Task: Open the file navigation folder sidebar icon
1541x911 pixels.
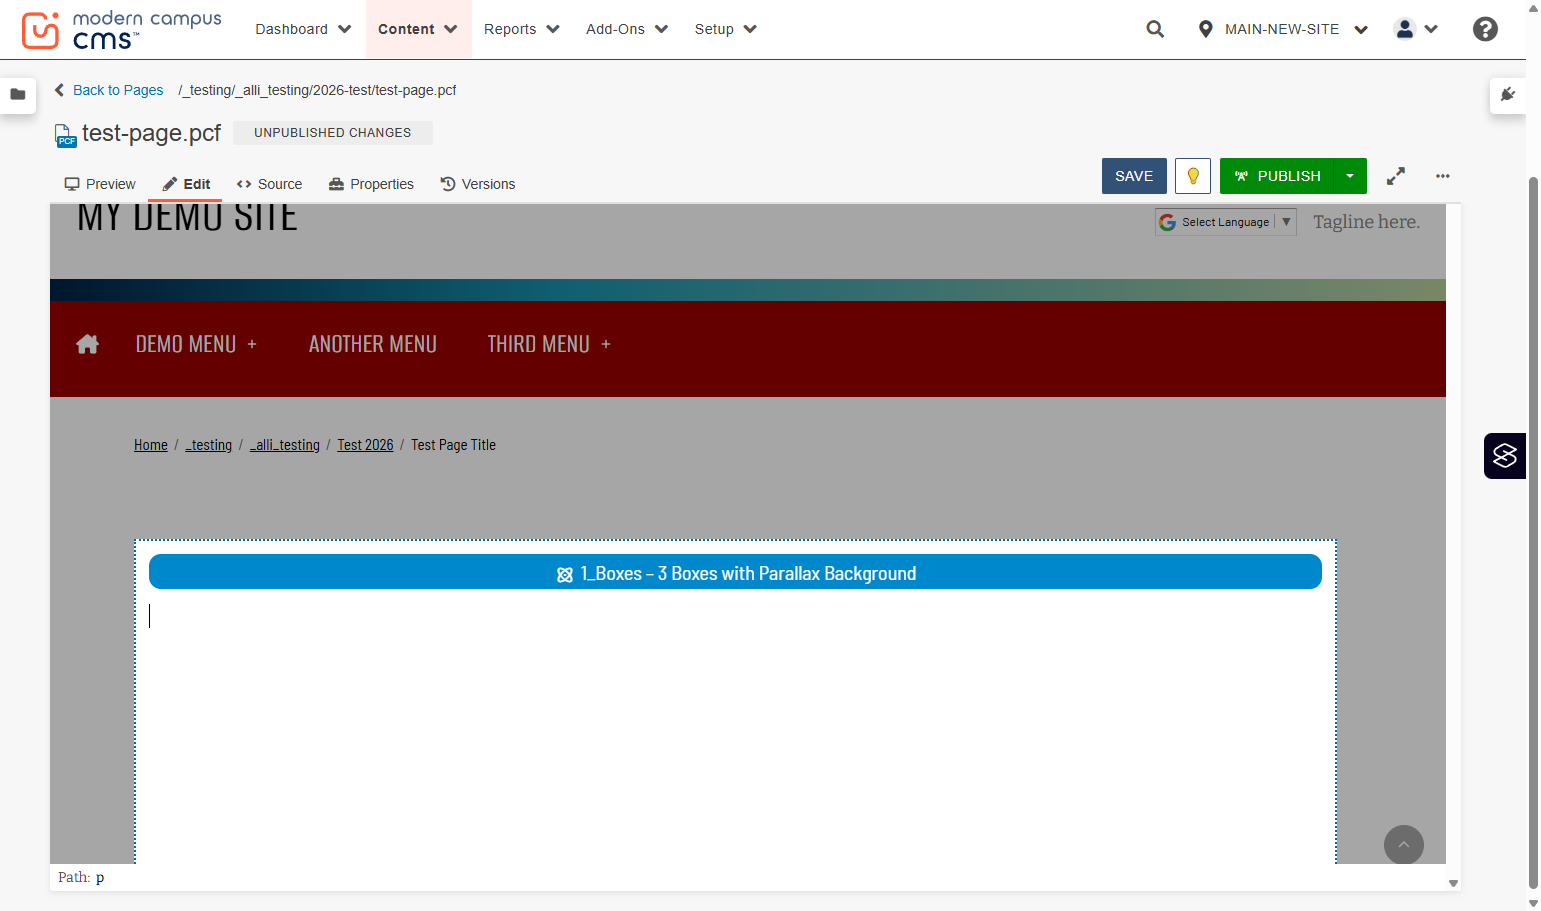Action: (x=18, y=95)
